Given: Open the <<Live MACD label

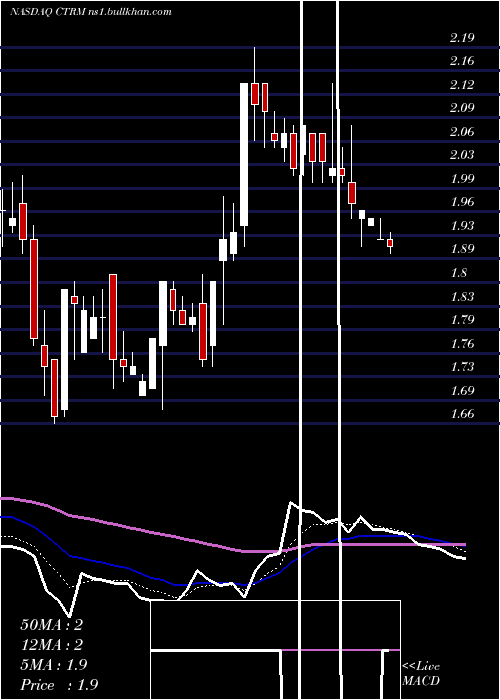Looking at the screenshot, I should pos(421,674).
